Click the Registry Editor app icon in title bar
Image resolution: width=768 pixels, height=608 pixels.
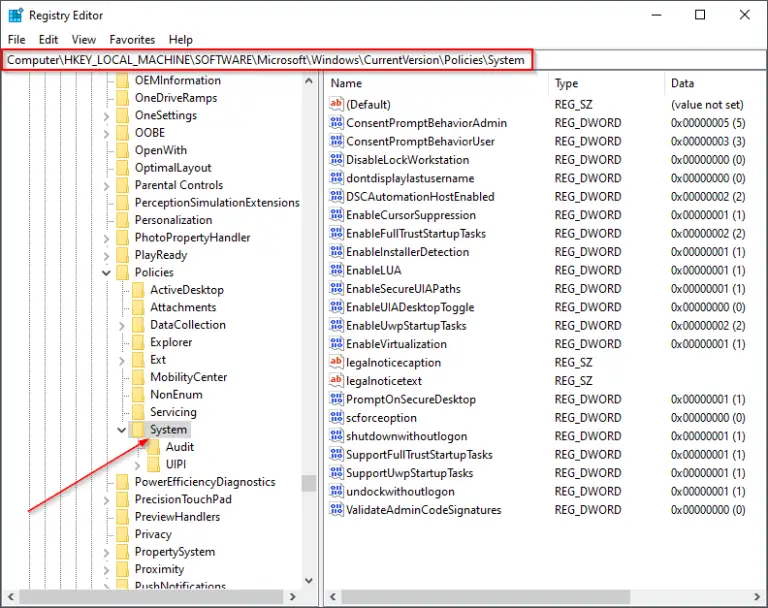click(15, 15)
